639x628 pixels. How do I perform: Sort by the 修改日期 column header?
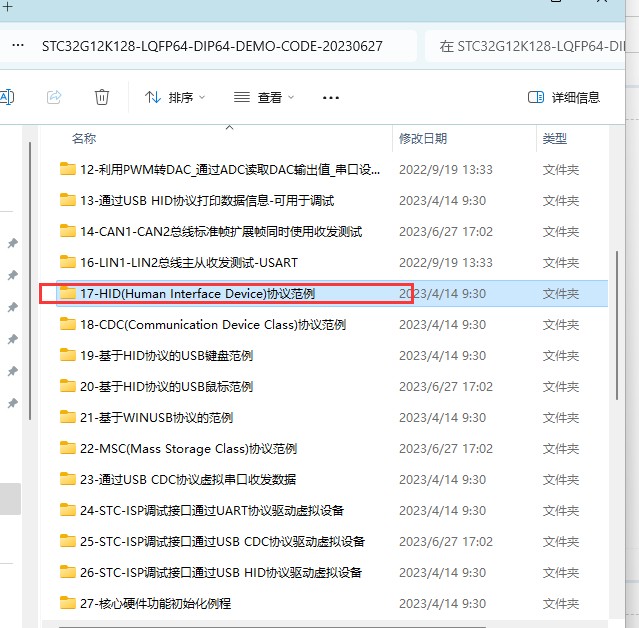[x=423, y=139]
